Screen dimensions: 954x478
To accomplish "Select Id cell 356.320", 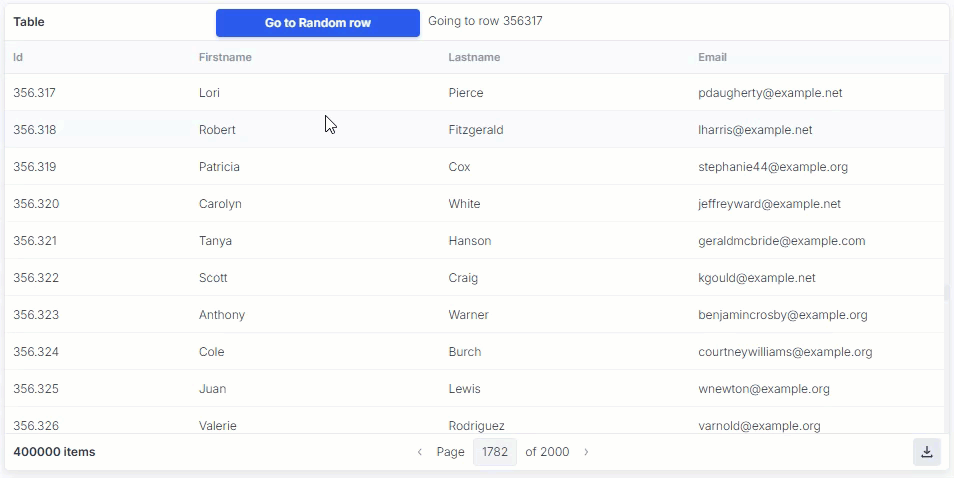I will pyautogui.click(x=37, y=204).
